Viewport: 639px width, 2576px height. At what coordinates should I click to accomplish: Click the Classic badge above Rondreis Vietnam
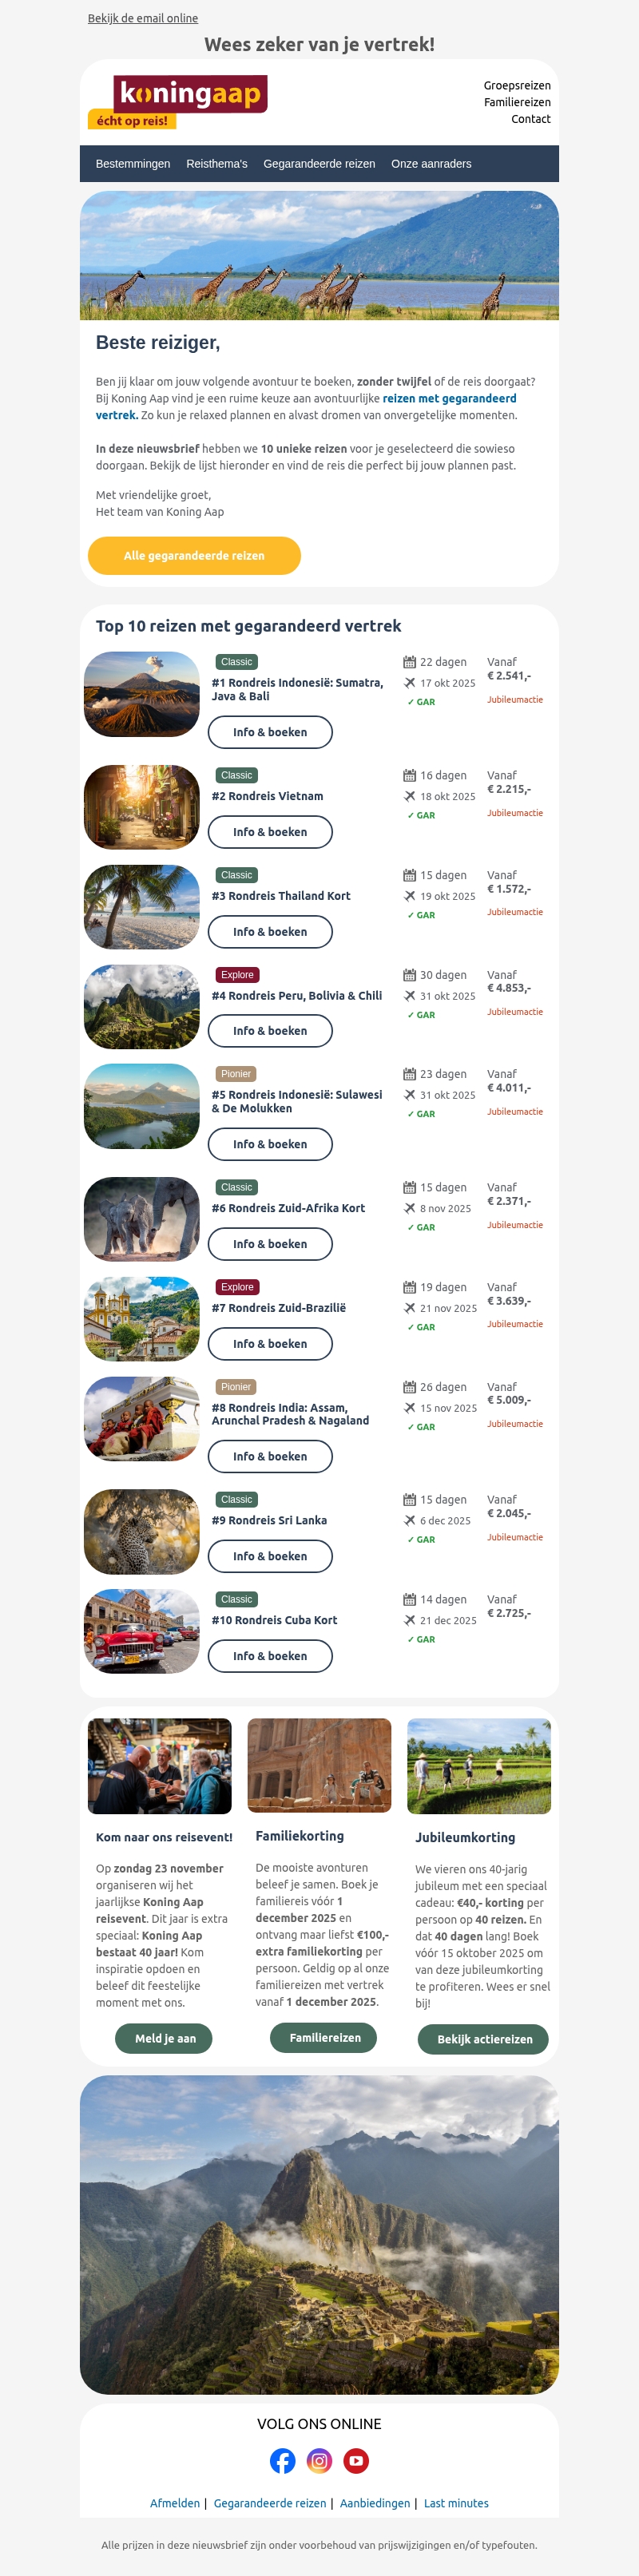pyautogui.click(x=237, y=775)
